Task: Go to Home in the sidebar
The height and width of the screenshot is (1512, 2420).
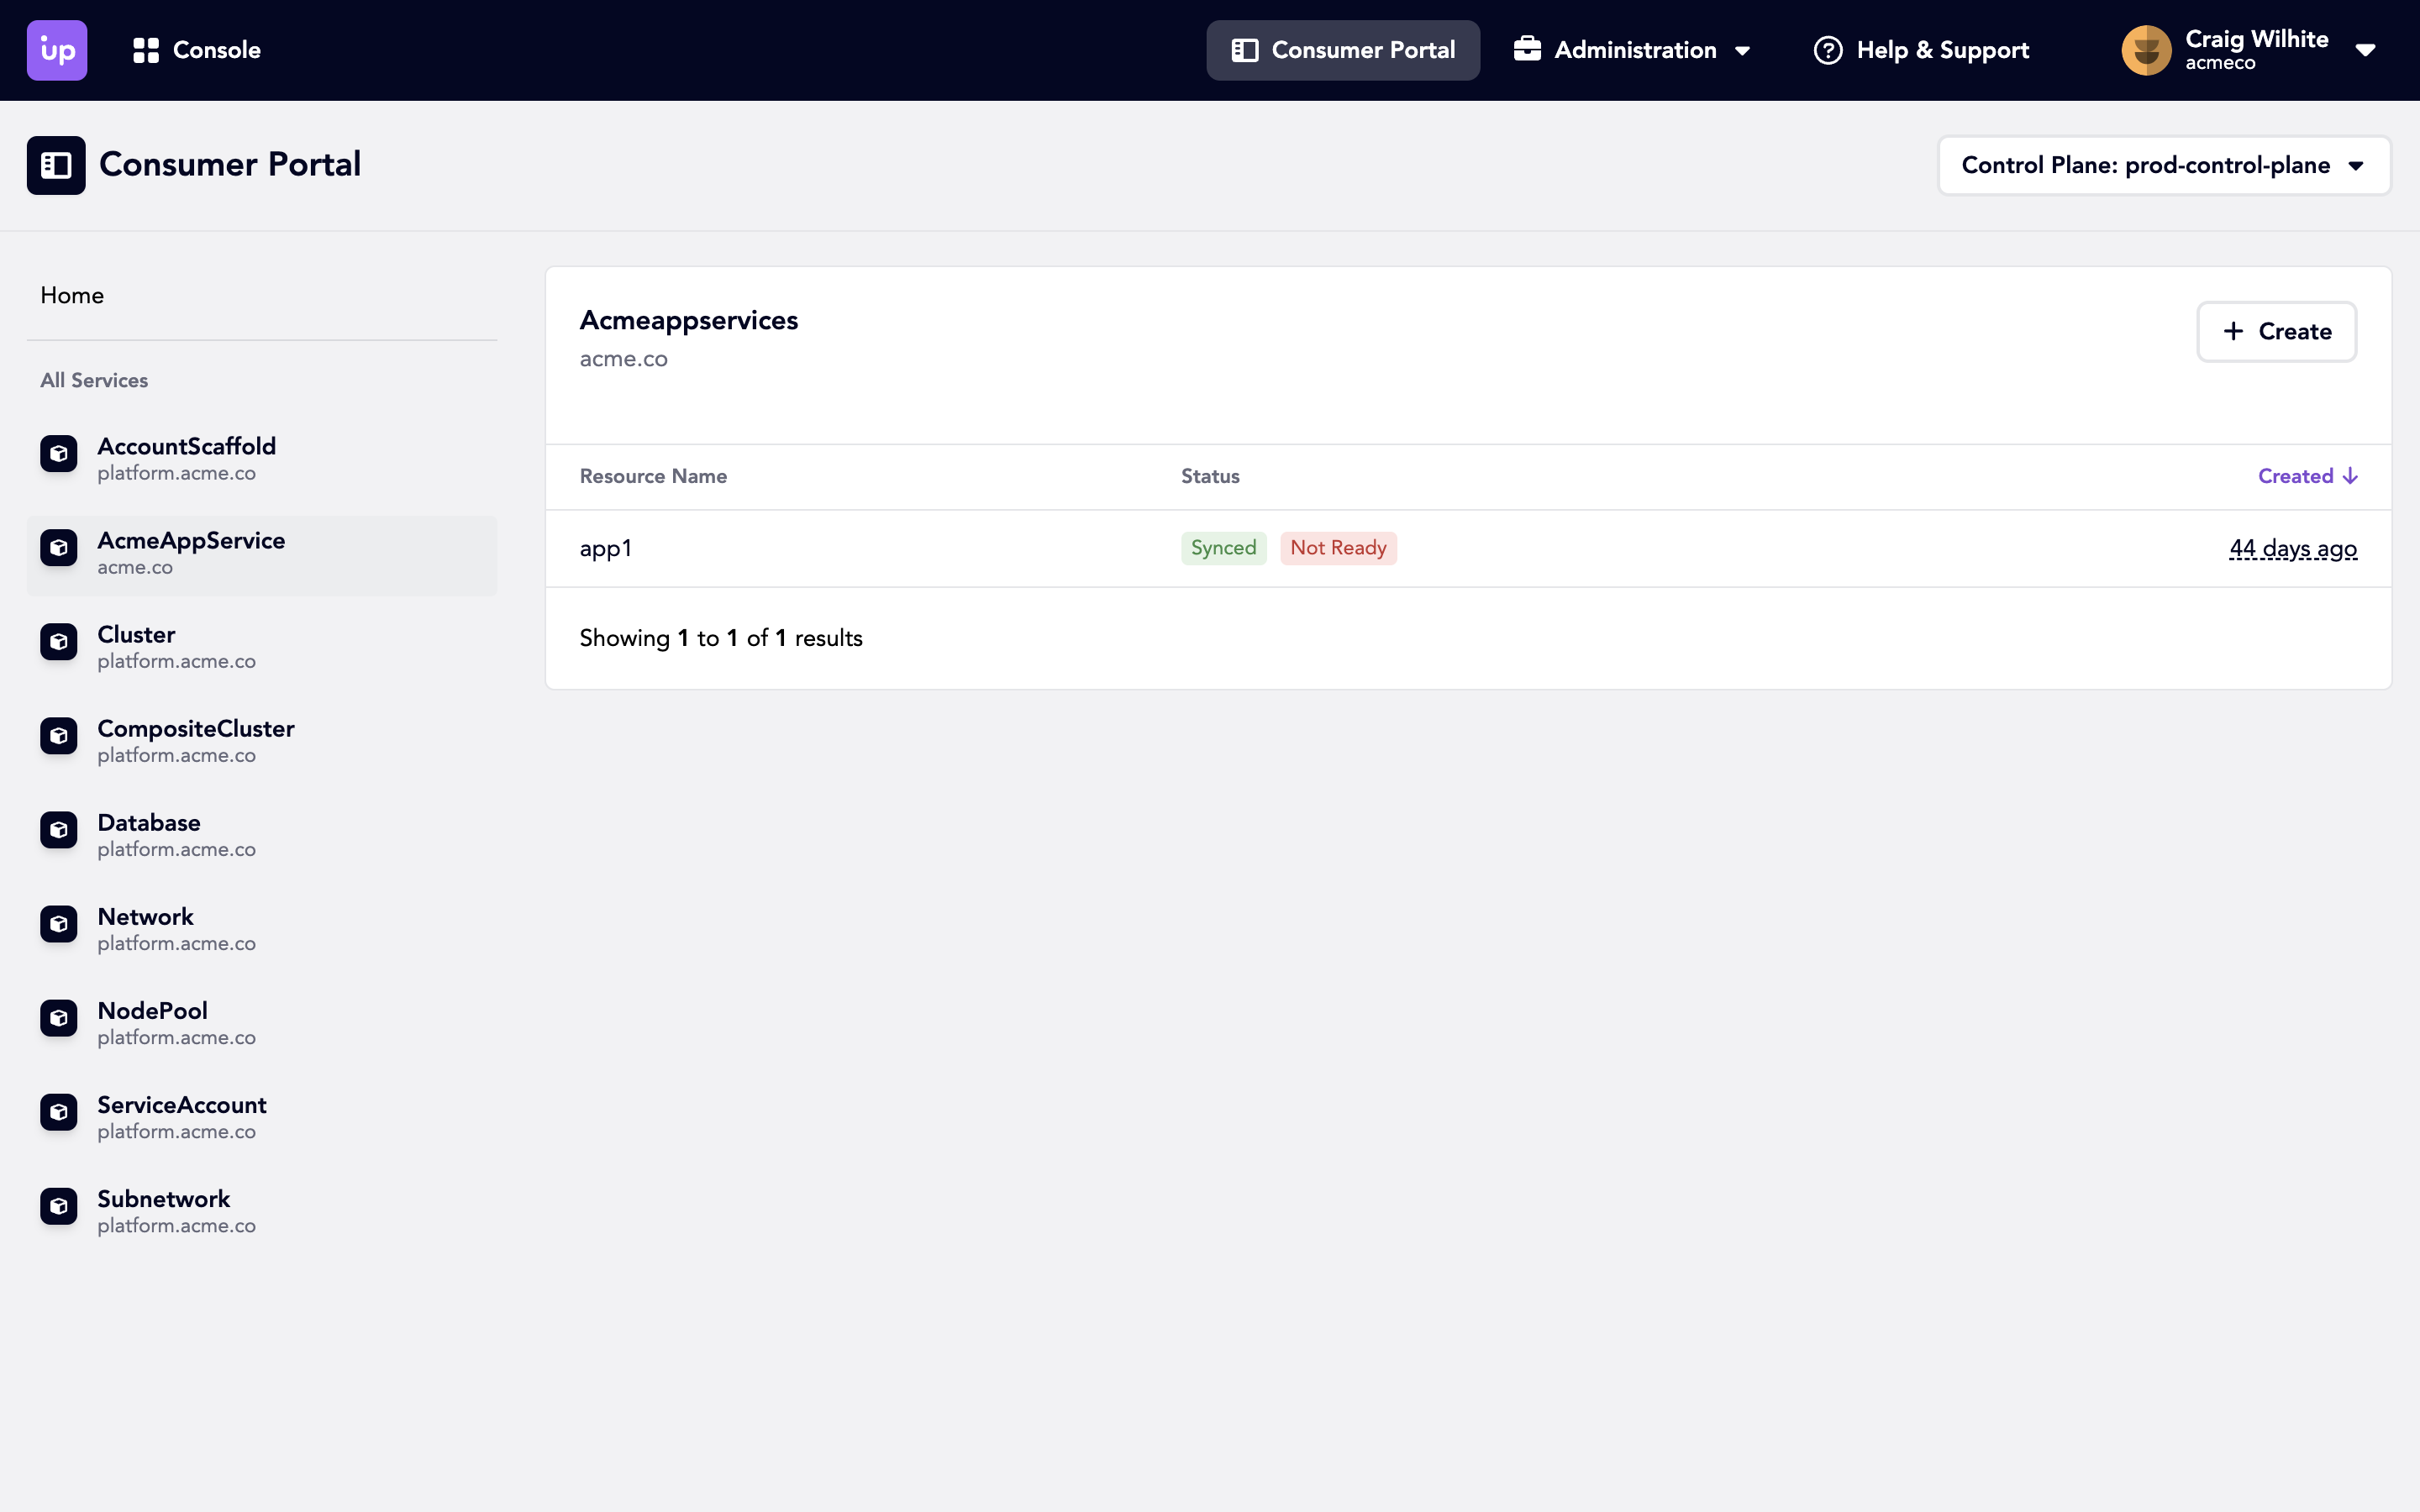Action: point(72,295)
